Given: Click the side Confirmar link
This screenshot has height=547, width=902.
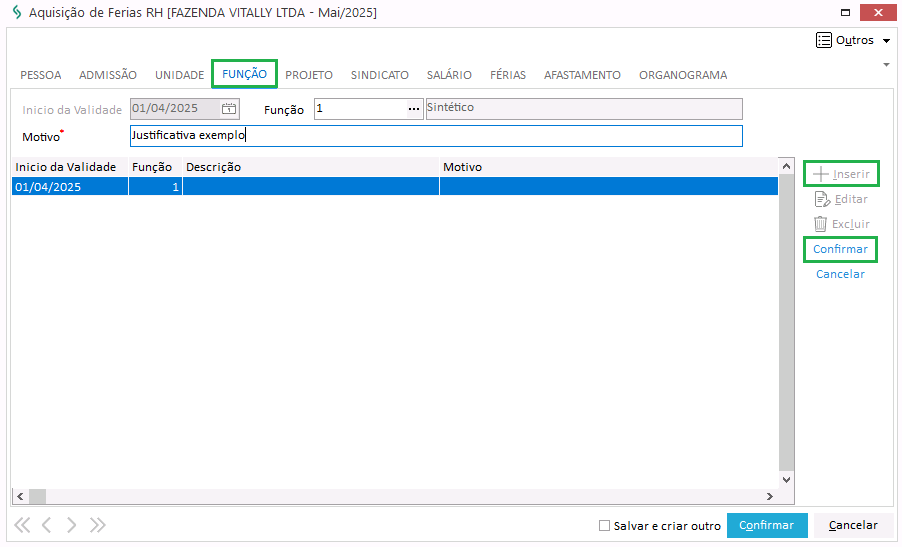Looking at the screenshot, I should tap(840, 249).
